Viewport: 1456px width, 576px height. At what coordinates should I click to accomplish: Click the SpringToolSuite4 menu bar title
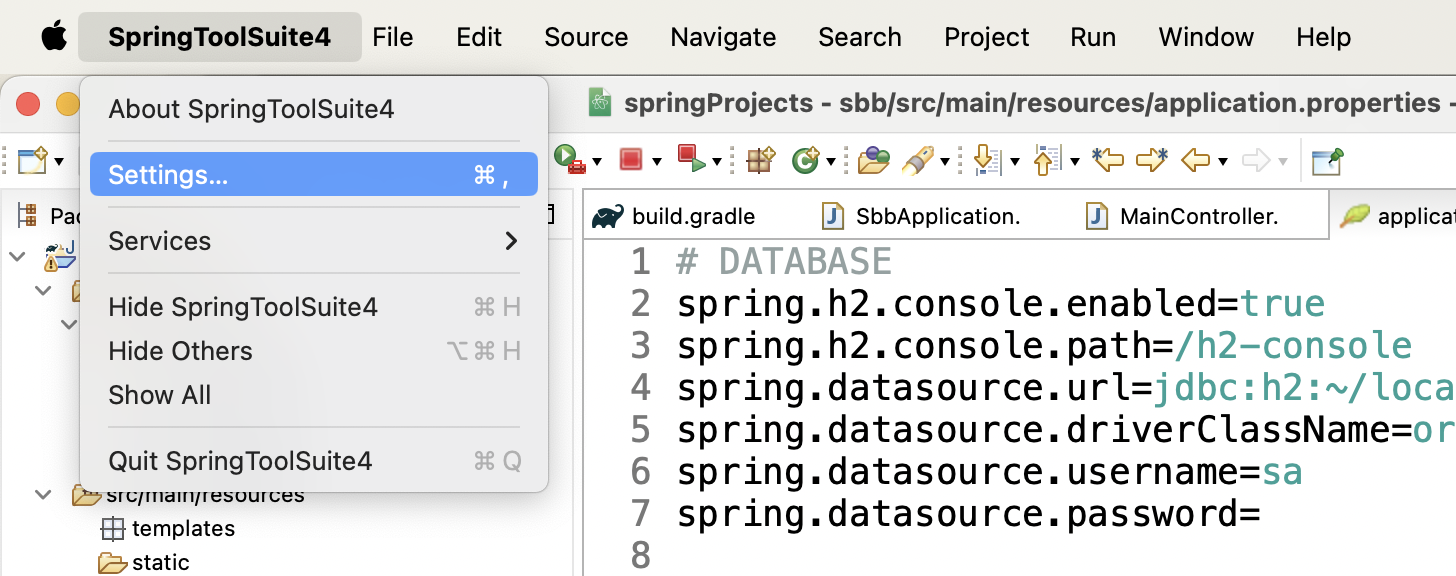click(219, 37)
